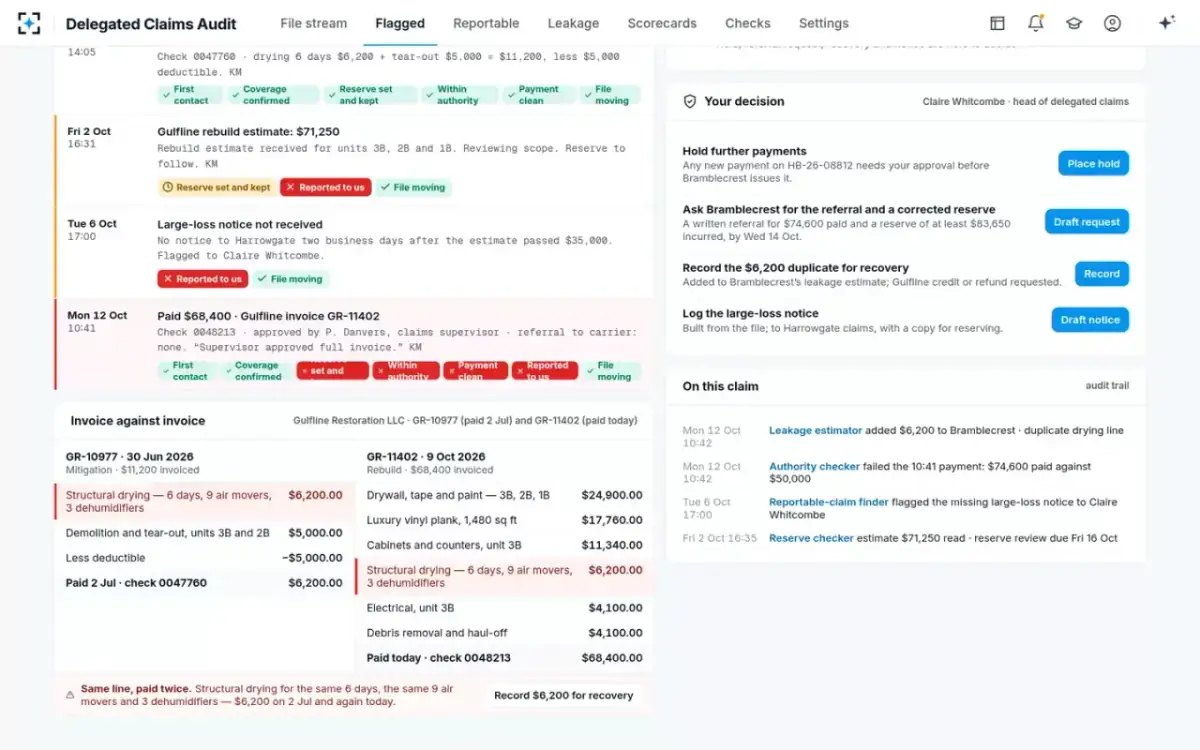Click File moving chip in Mon 12 Oct entry

click(x=611, y=371)
